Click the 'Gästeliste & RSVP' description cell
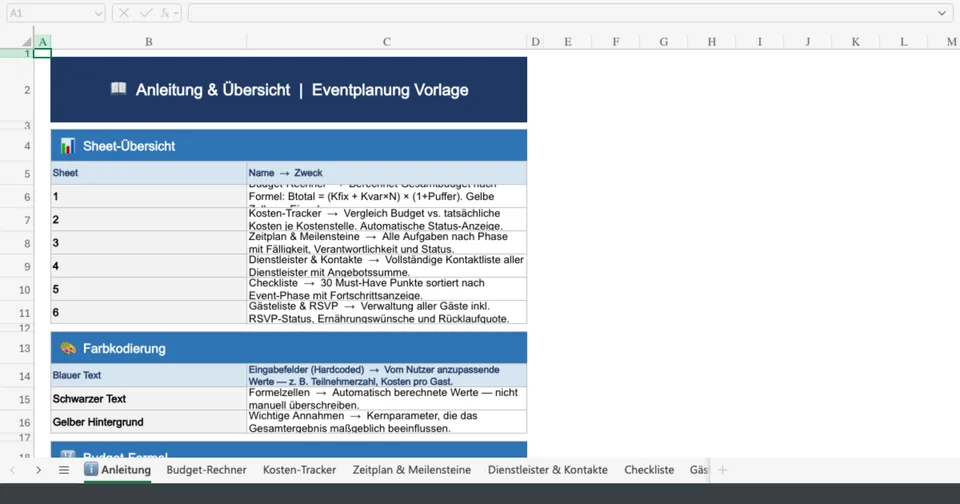The image size is (960, 504). click(x=386, y=312)
